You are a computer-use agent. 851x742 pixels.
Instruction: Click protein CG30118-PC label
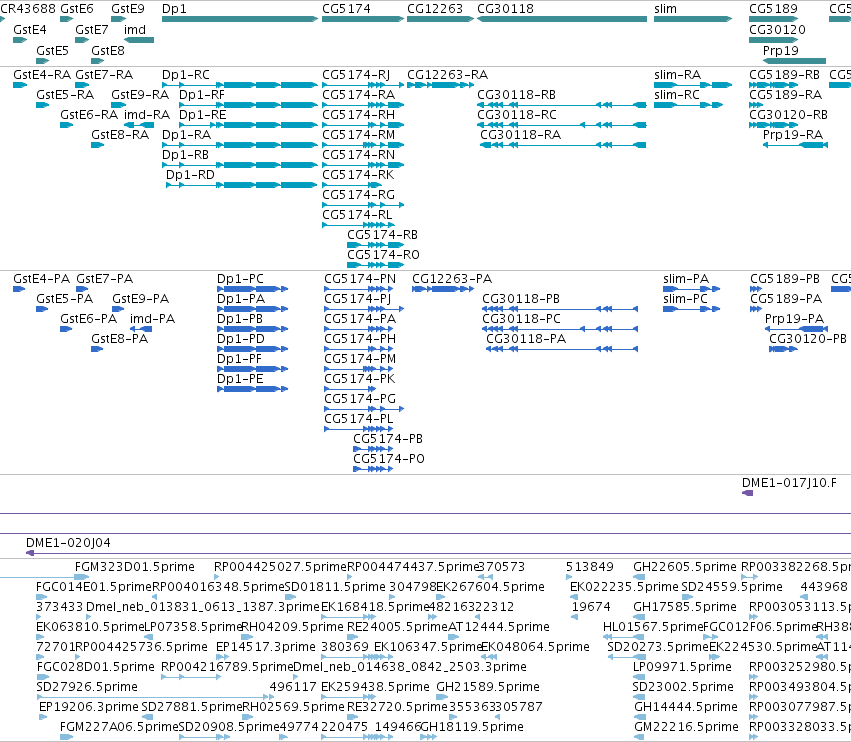(x=521, y=319)
